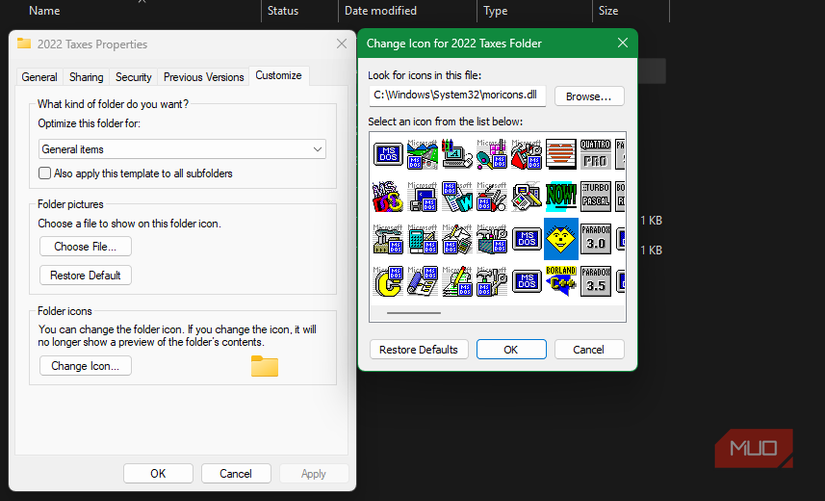Select the rolled blueprint MS-DOS icon
Screen dimensions: 825x501
(422, 282)
